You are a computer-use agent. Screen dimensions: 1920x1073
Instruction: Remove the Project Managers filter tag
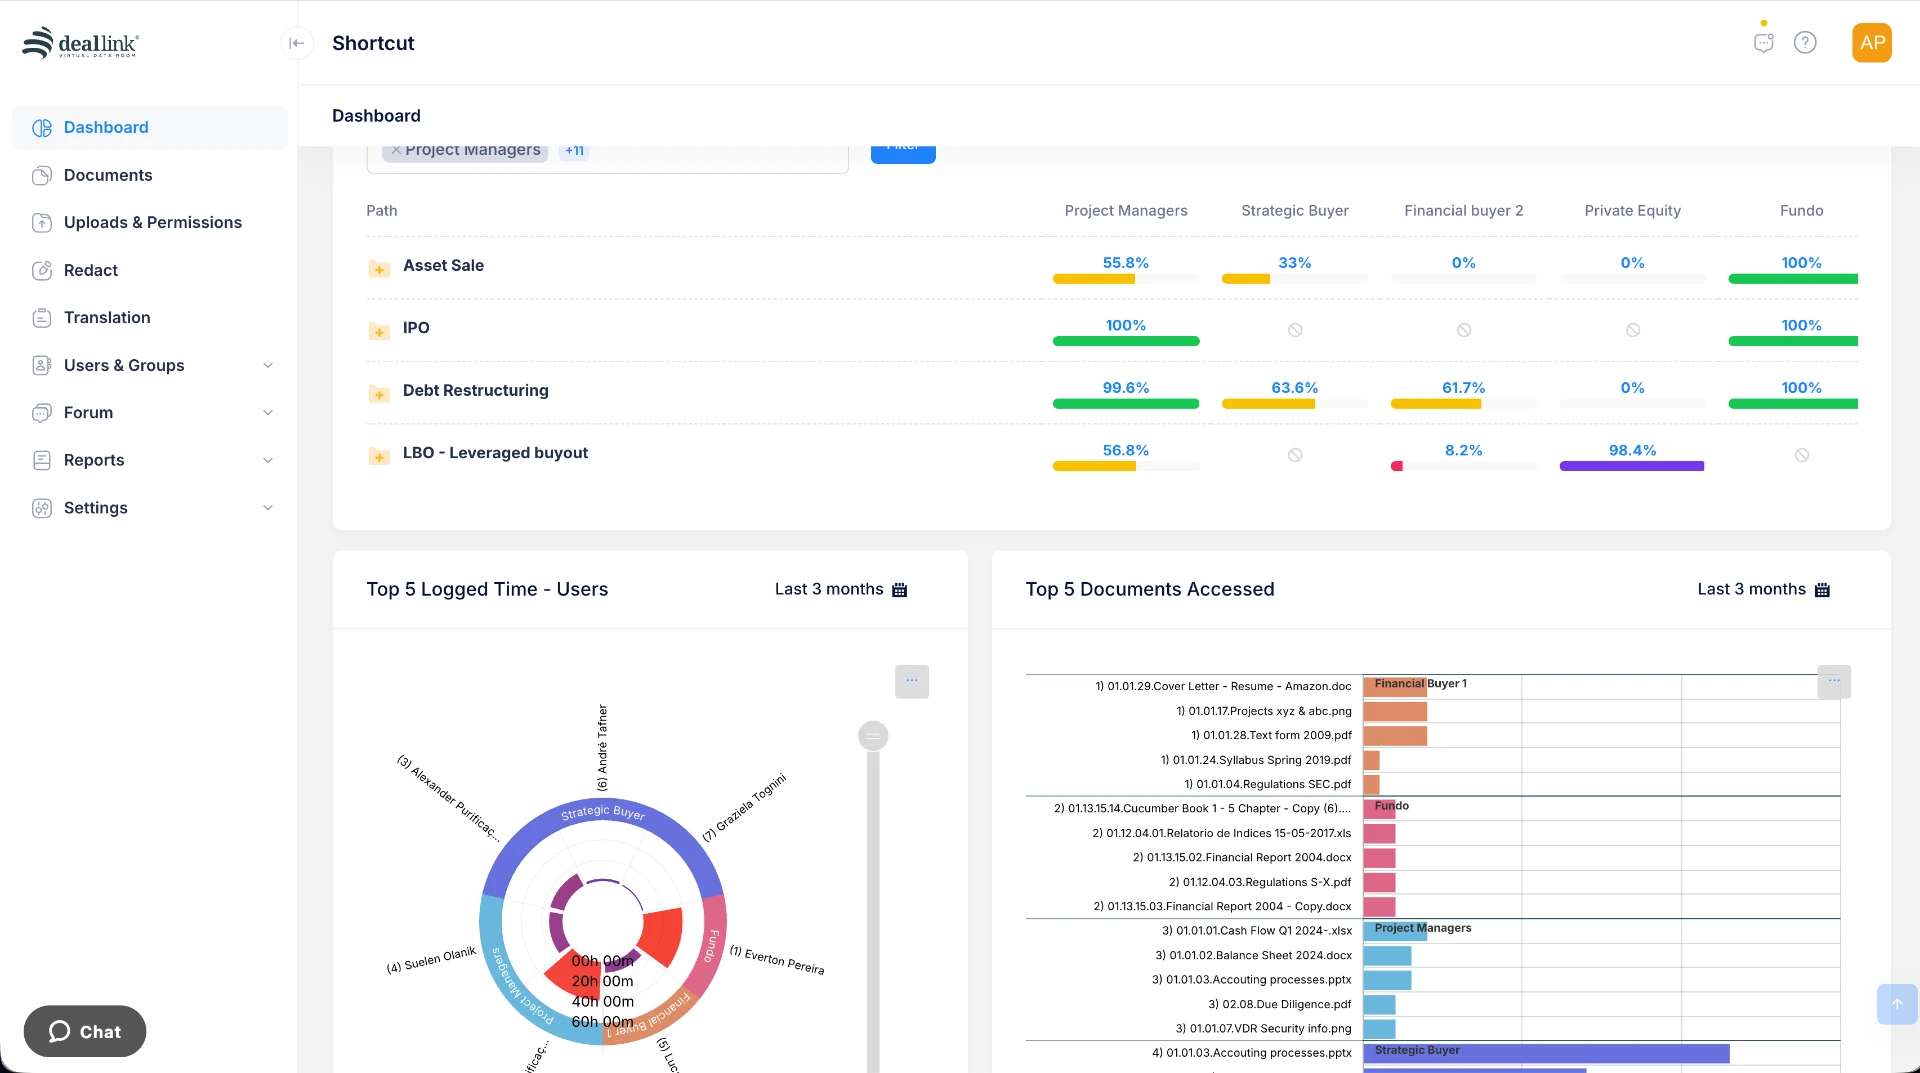[x=396, y=150]
